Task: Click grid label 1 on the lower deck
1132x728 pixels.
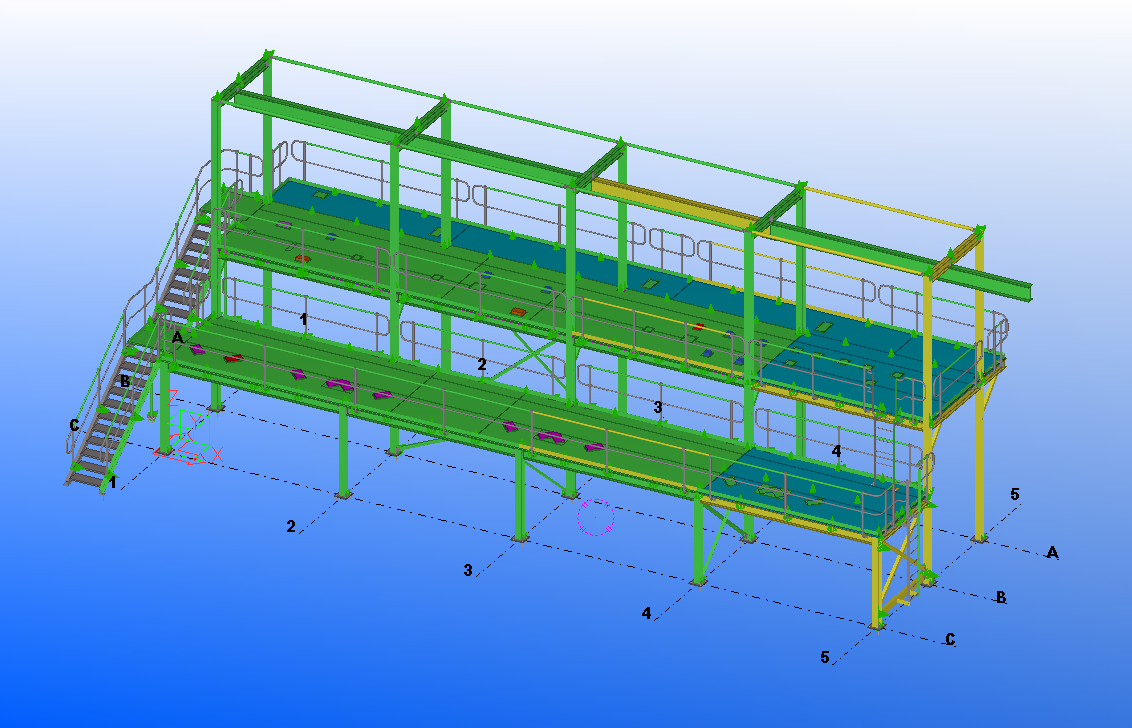Action: point(304,318)
